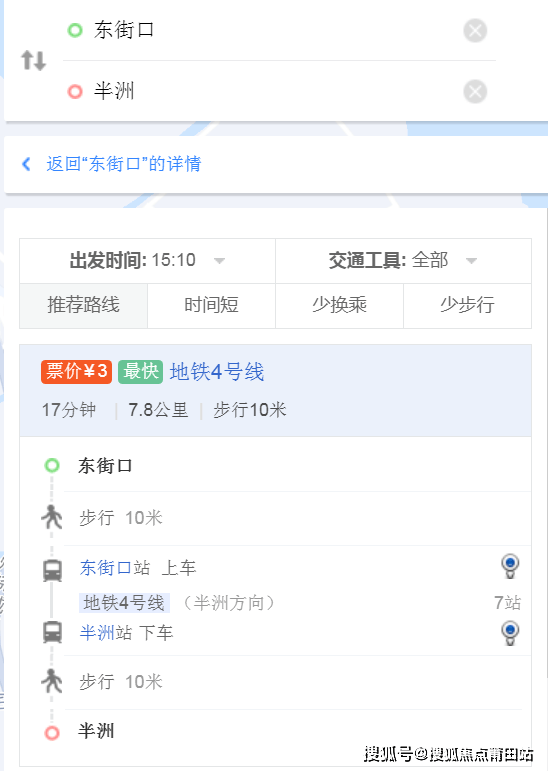
Task: Click the subway icon beside 半洲站 下车
Action: click(52, 632)
